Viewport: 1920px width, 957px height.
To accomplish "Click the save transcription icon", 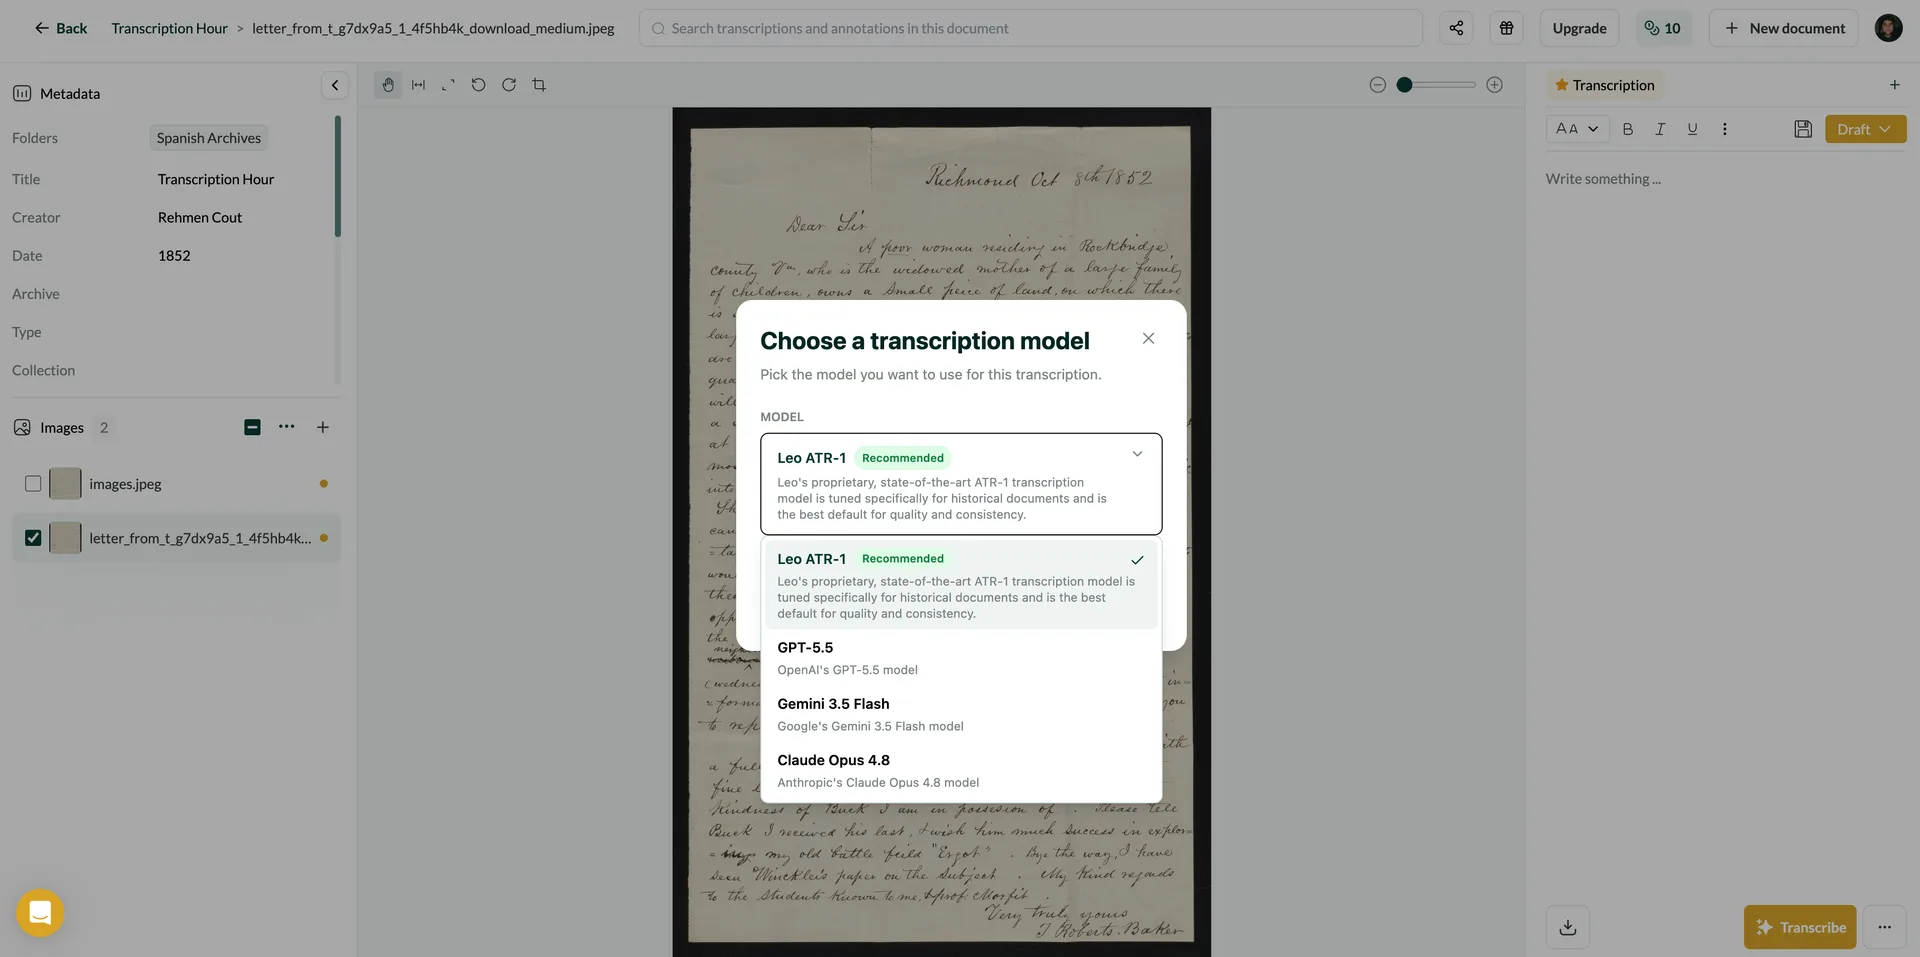I will [x=1803, y=129].
